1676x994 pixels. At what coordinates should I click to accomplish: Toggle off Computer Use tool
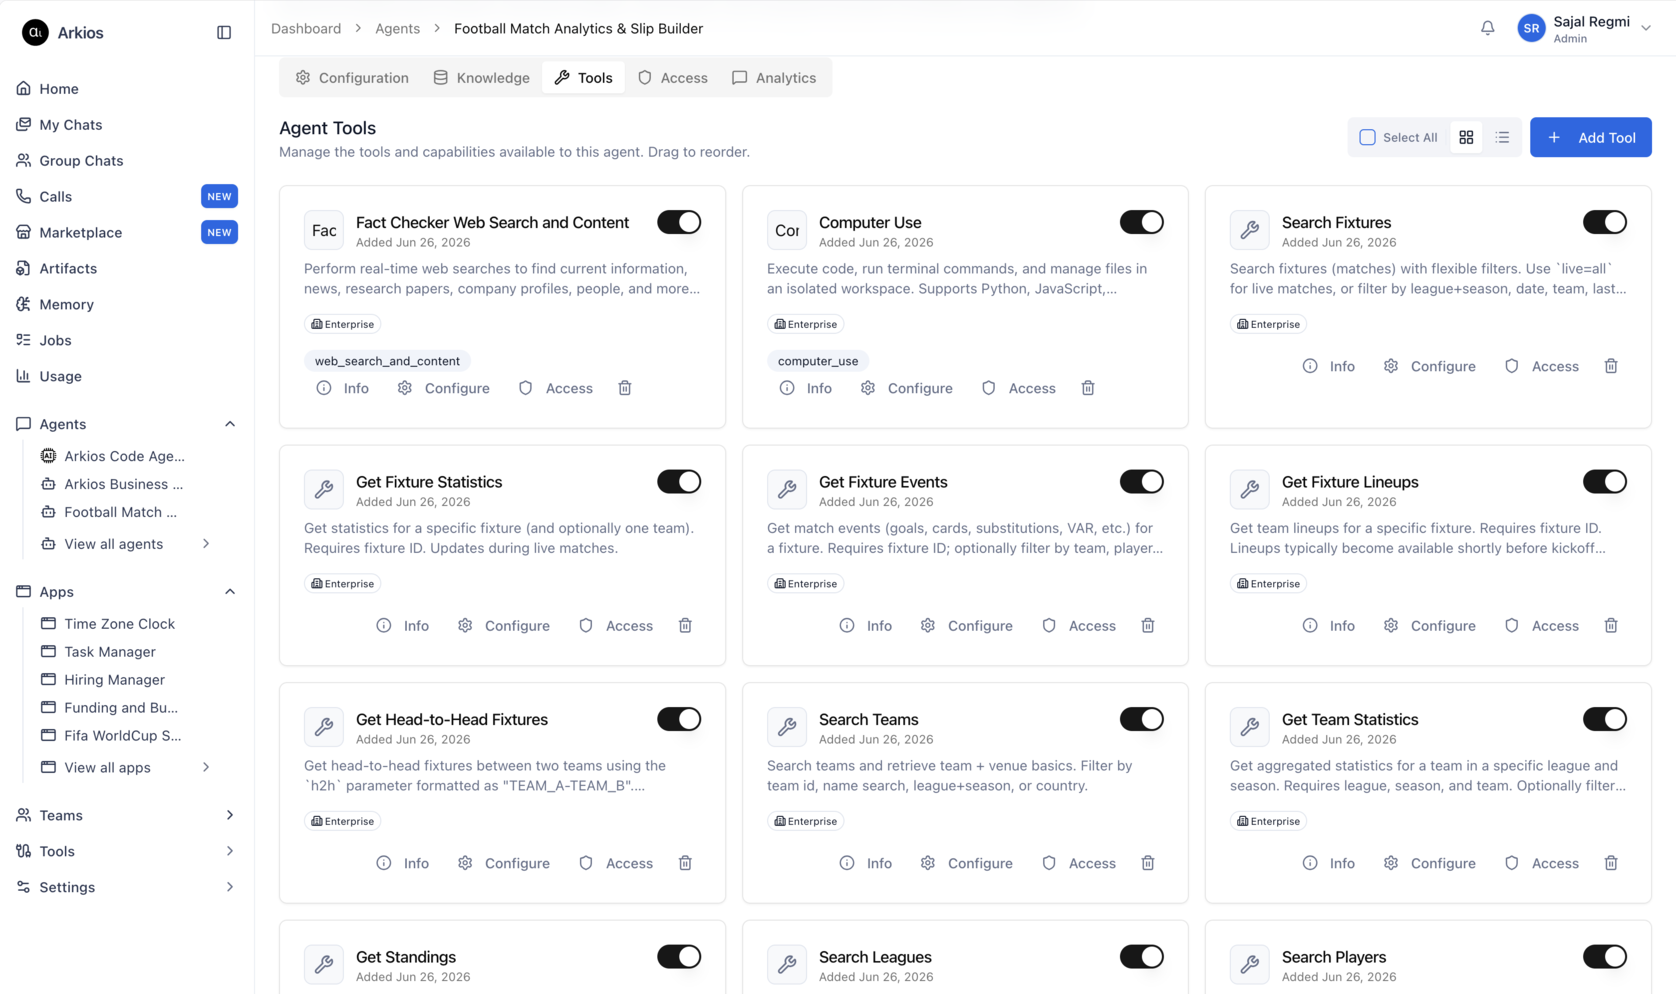[1142, 222]
